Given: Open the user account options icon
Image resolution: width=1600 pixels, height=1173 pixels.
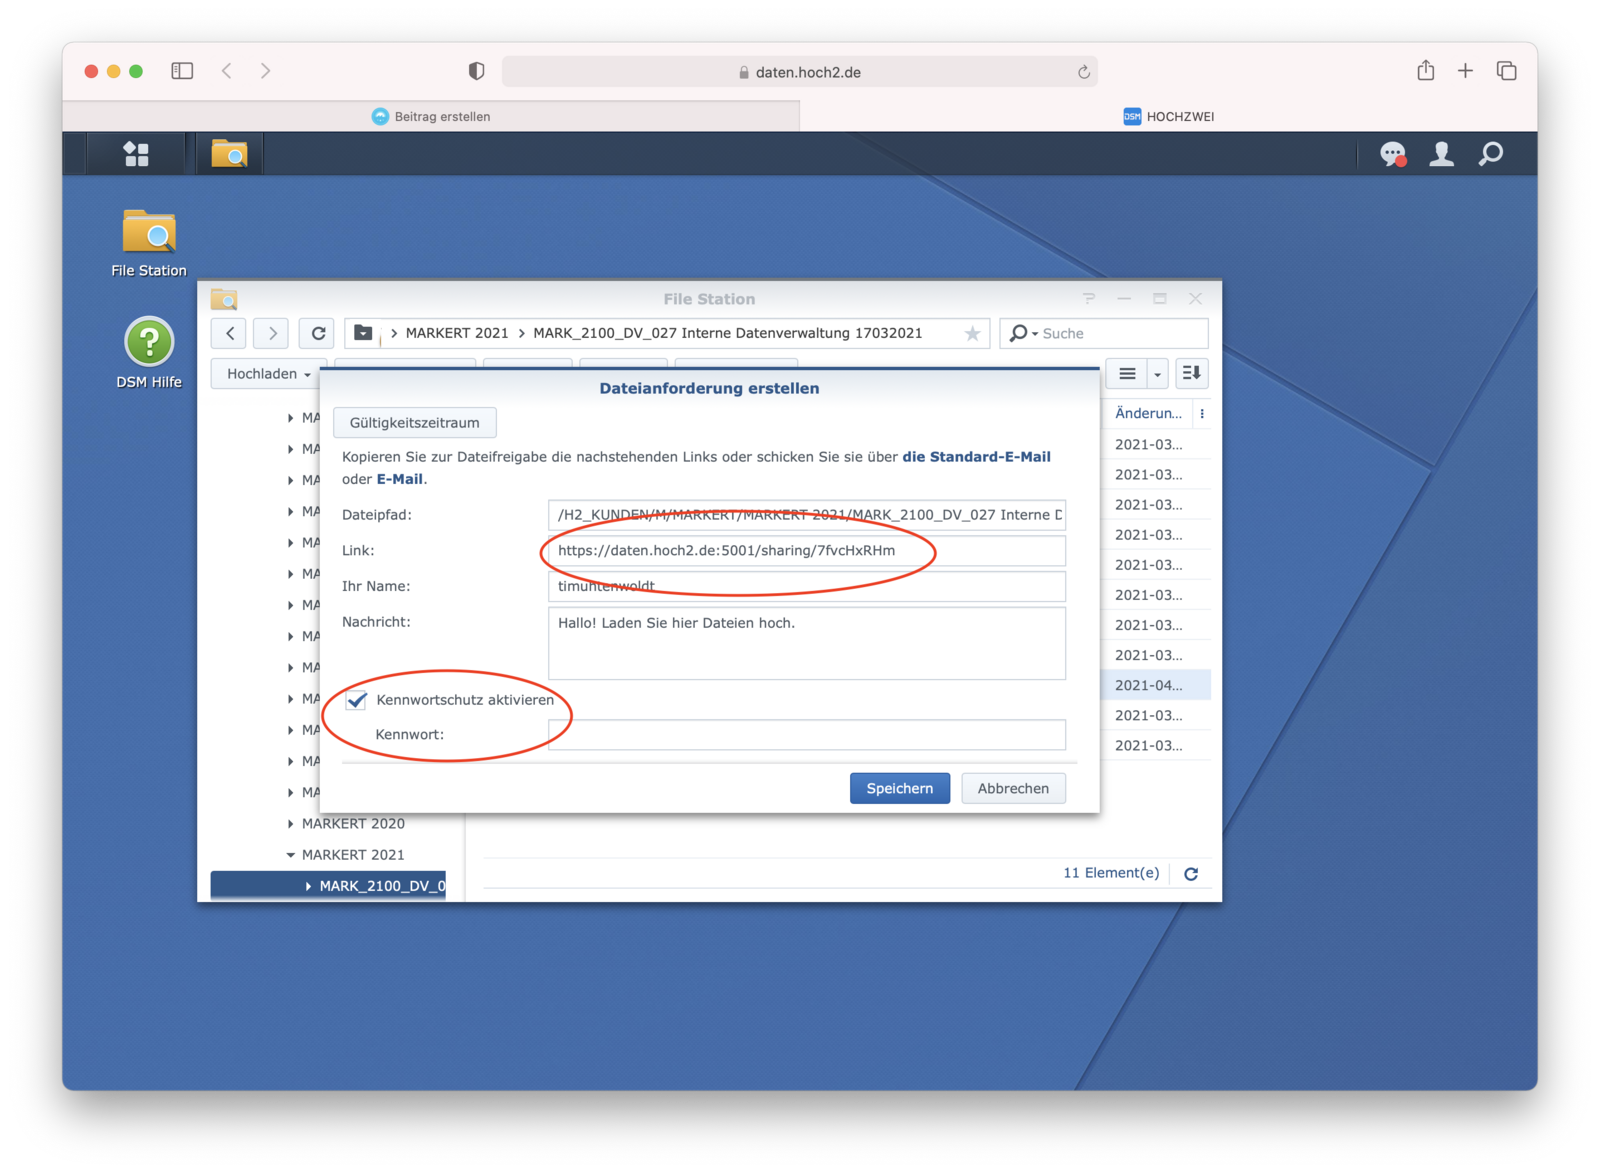Looking at the screenshot, I should 1441,154.
